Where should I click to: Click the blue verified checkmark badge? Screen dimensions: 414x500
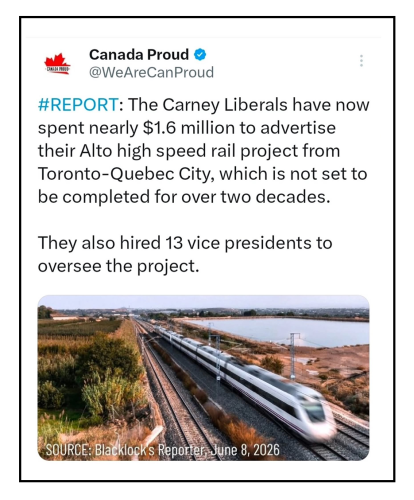pos(200,55)
